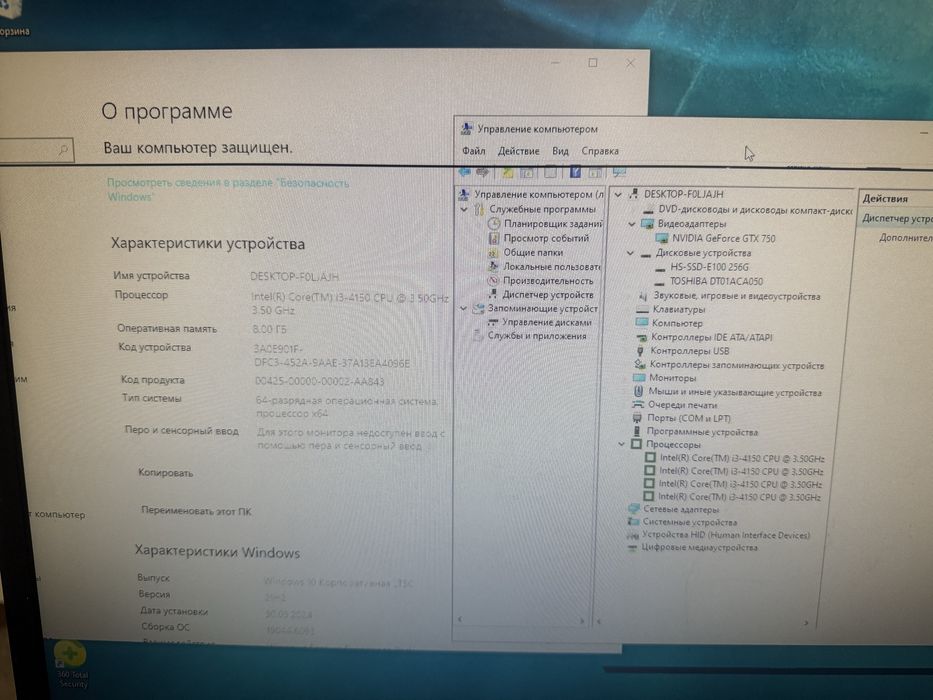Click Диспетчер устройств in Действия pane
Screen dimensions: 933x700
coord(897,218)
